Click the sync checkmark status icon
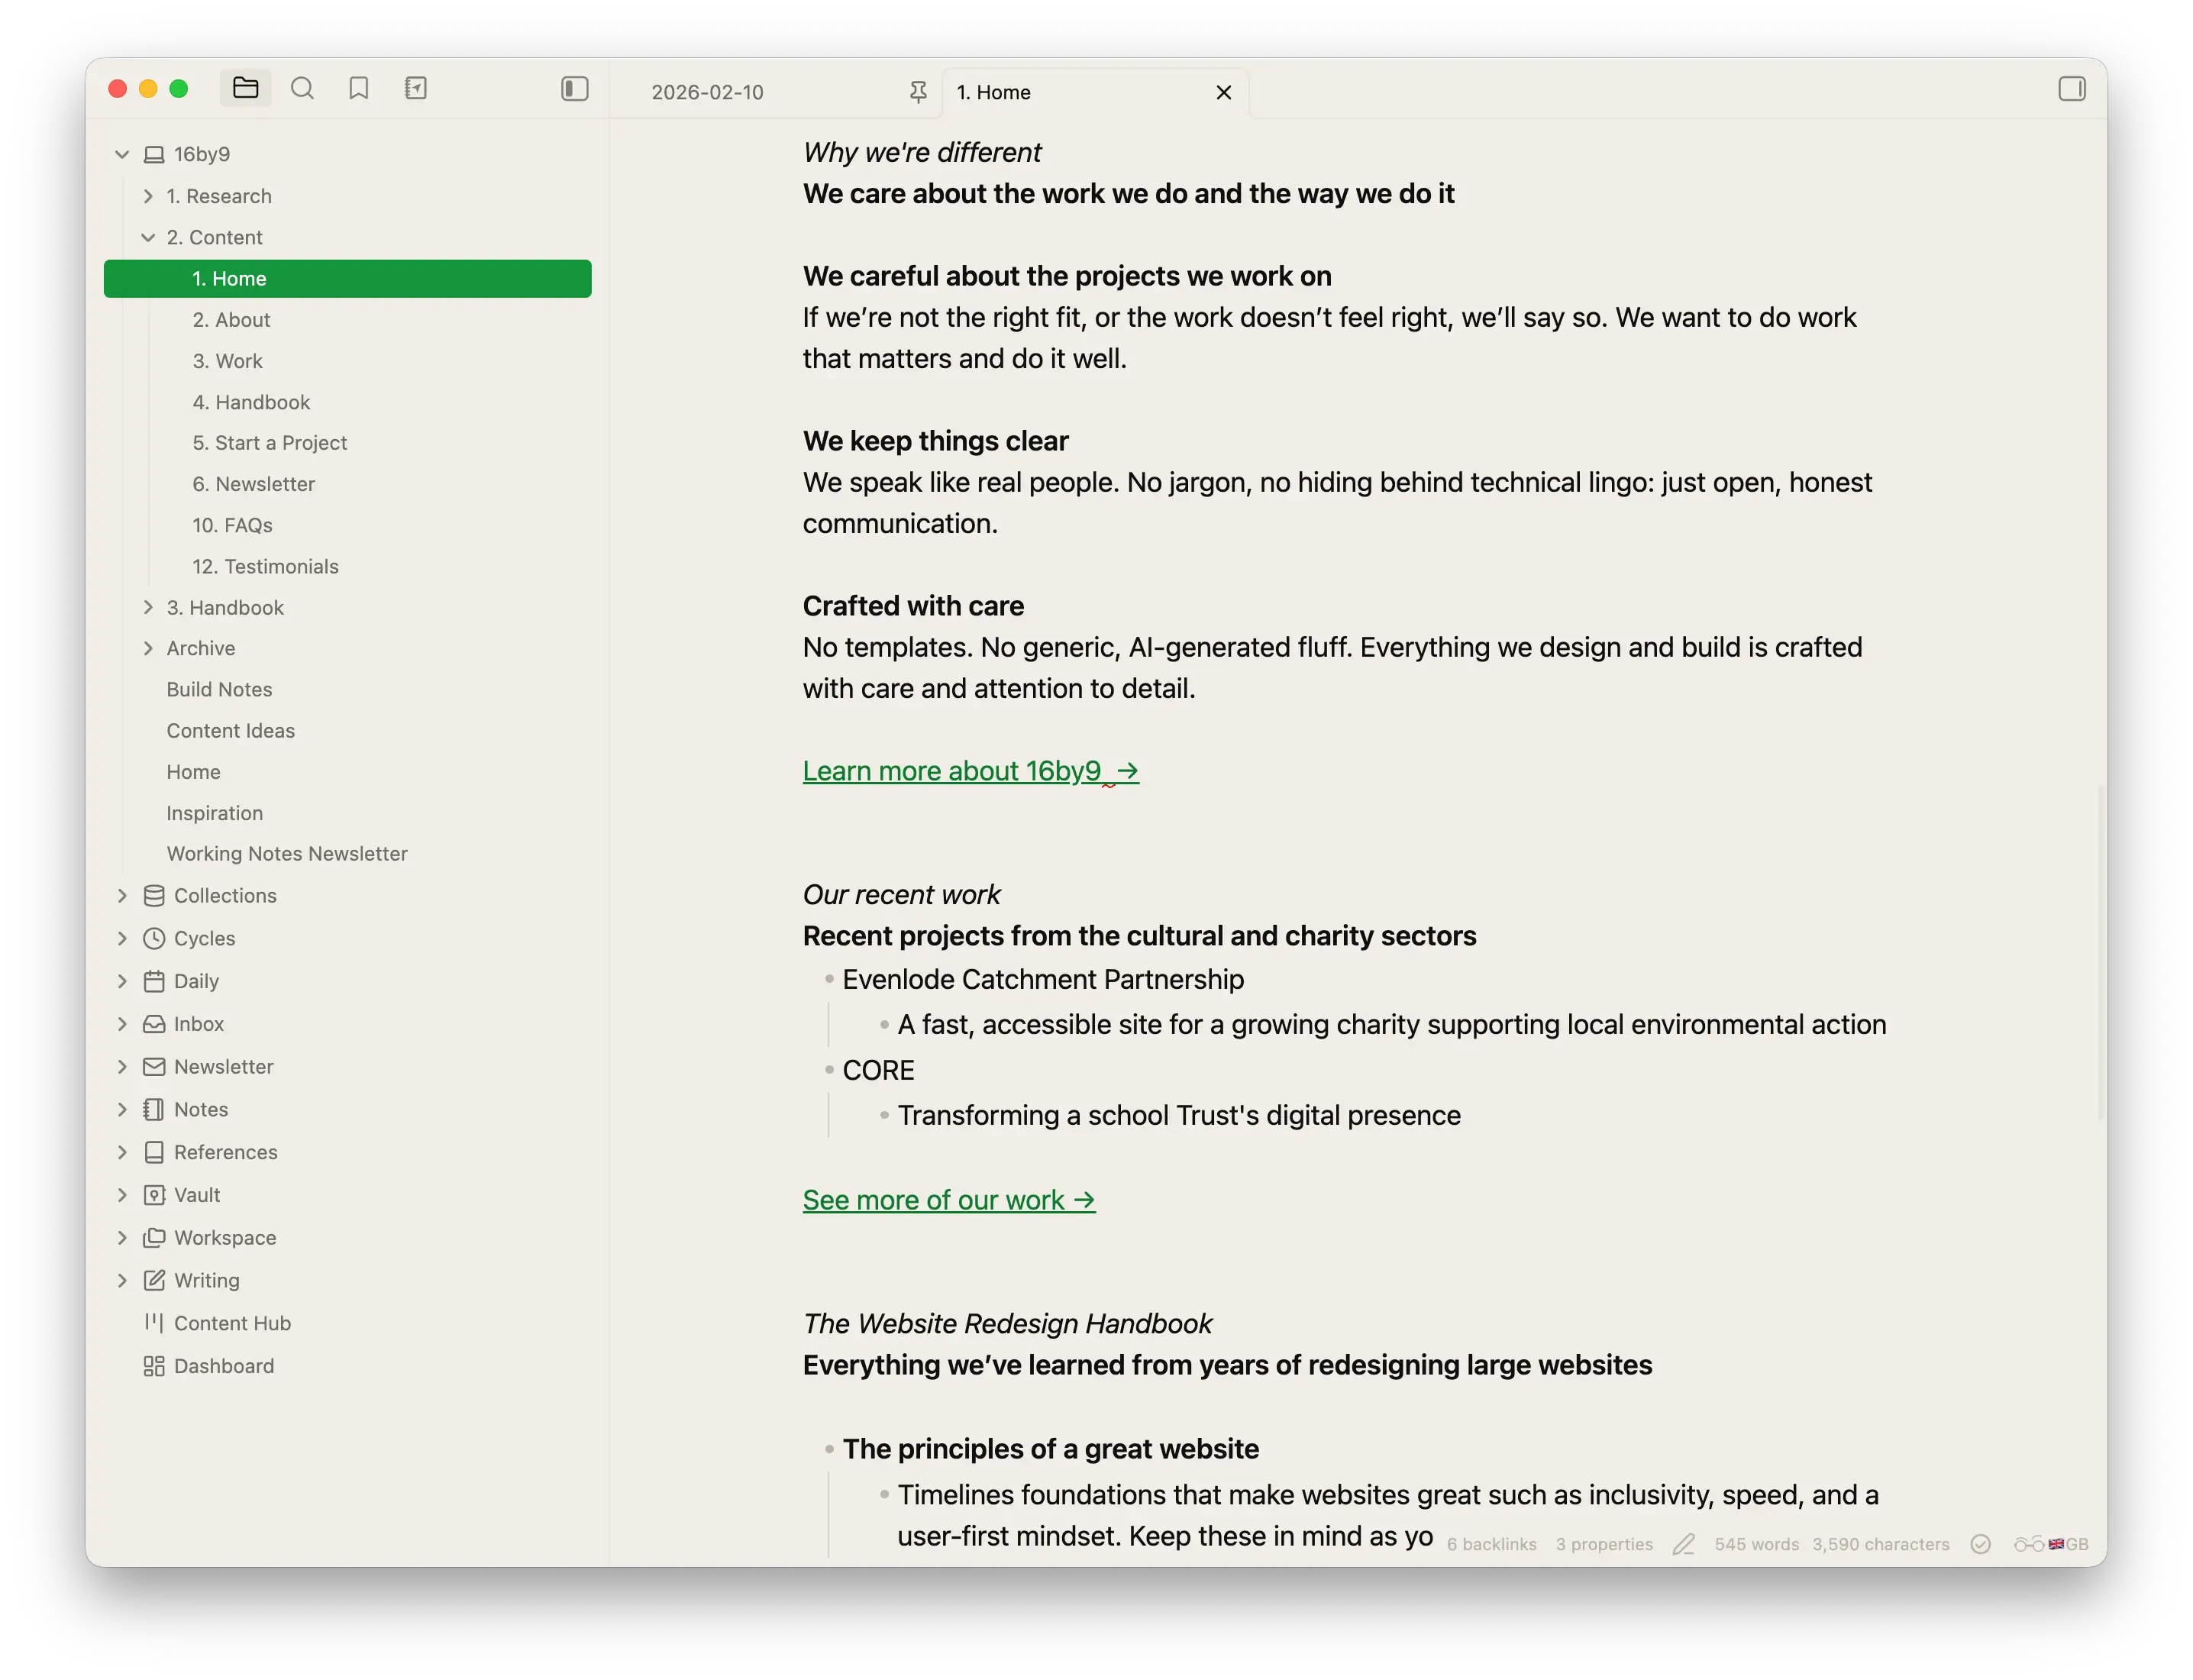The width and height of the screenshot is (2193, 1680). tap(1980, 1544)
